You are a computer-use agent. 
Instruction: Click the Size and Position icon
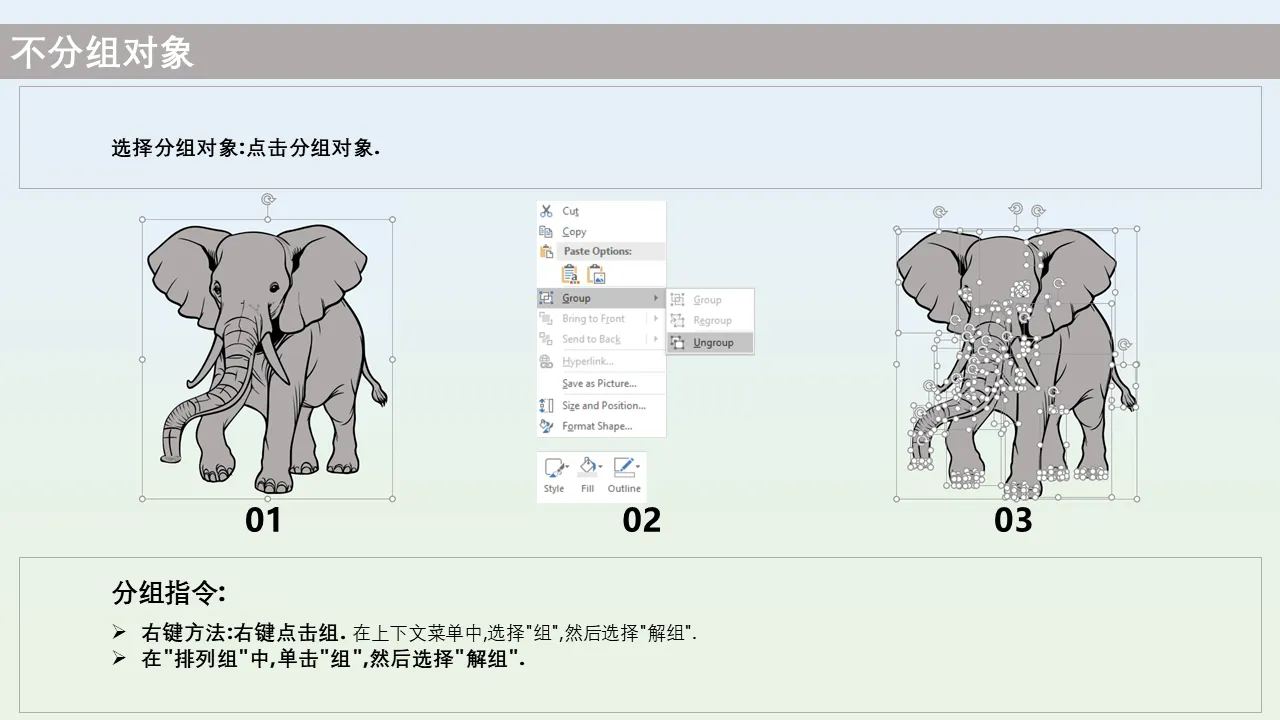[546, 405]
